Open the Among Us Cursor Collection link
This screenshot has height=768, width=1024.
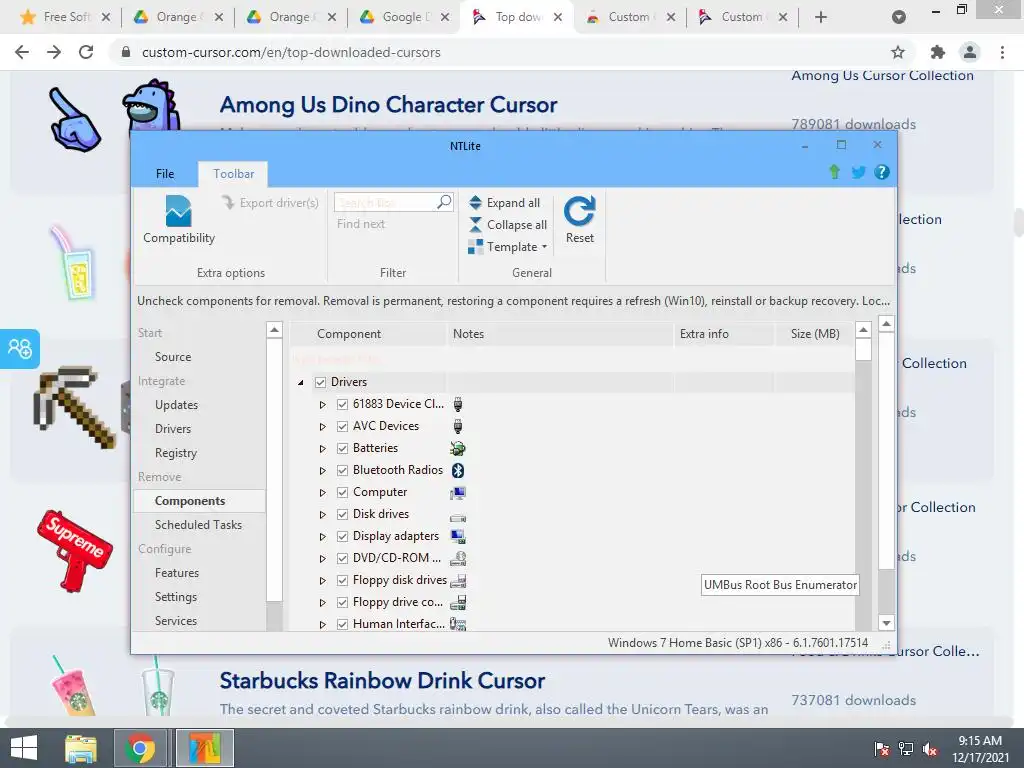pos(882,76)
